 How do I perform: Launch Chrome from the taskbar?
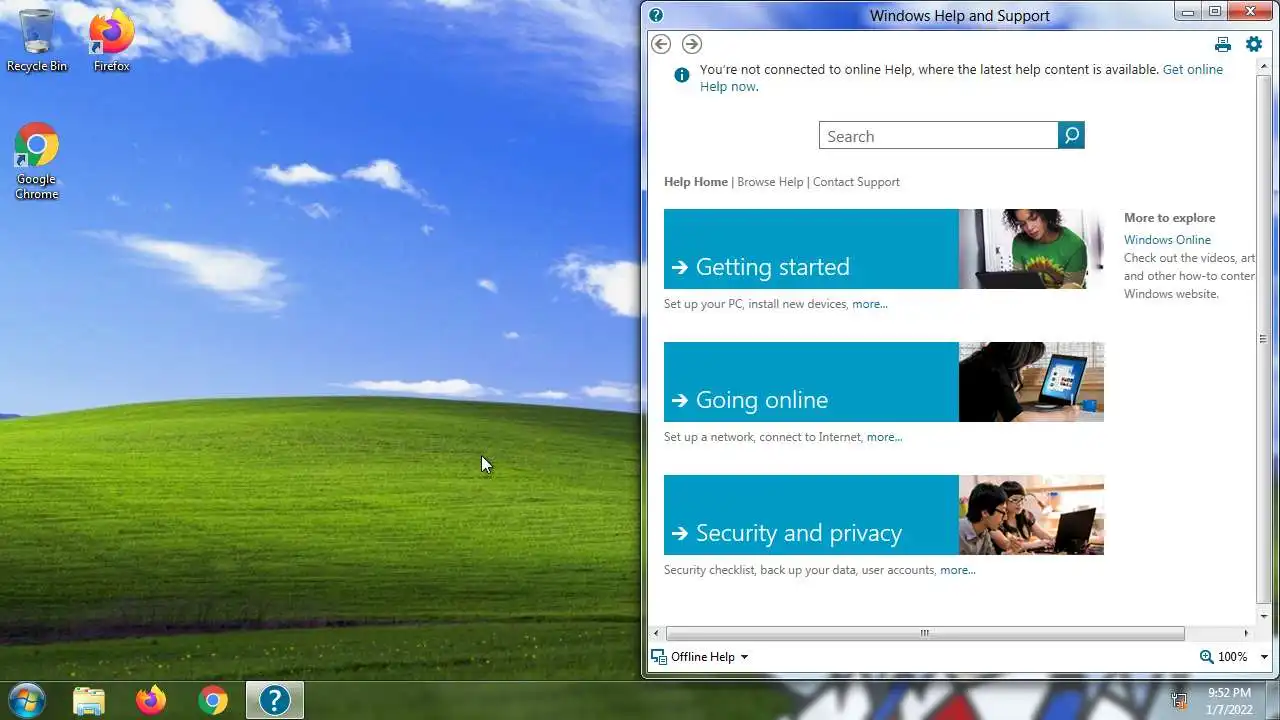(212, 701)
